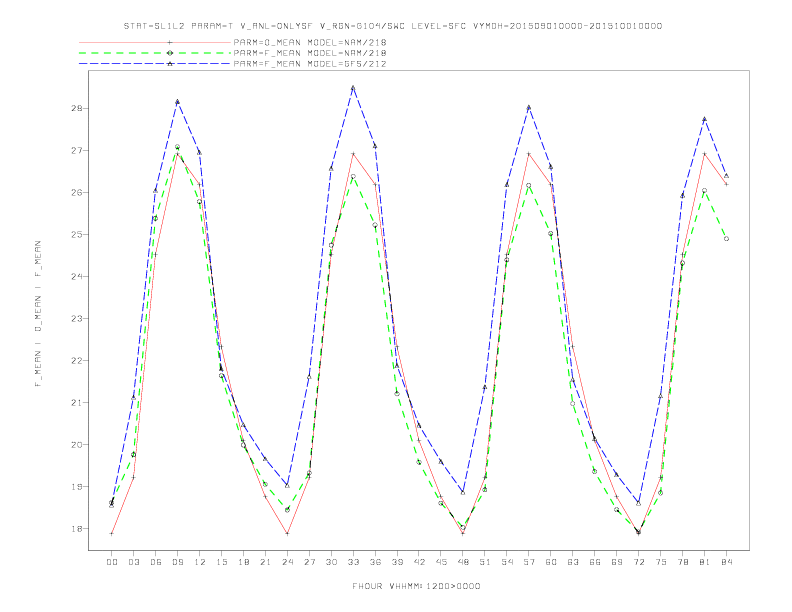Click y-axis tick value 27
The image size is (792, 612).
tap(77, 150)
